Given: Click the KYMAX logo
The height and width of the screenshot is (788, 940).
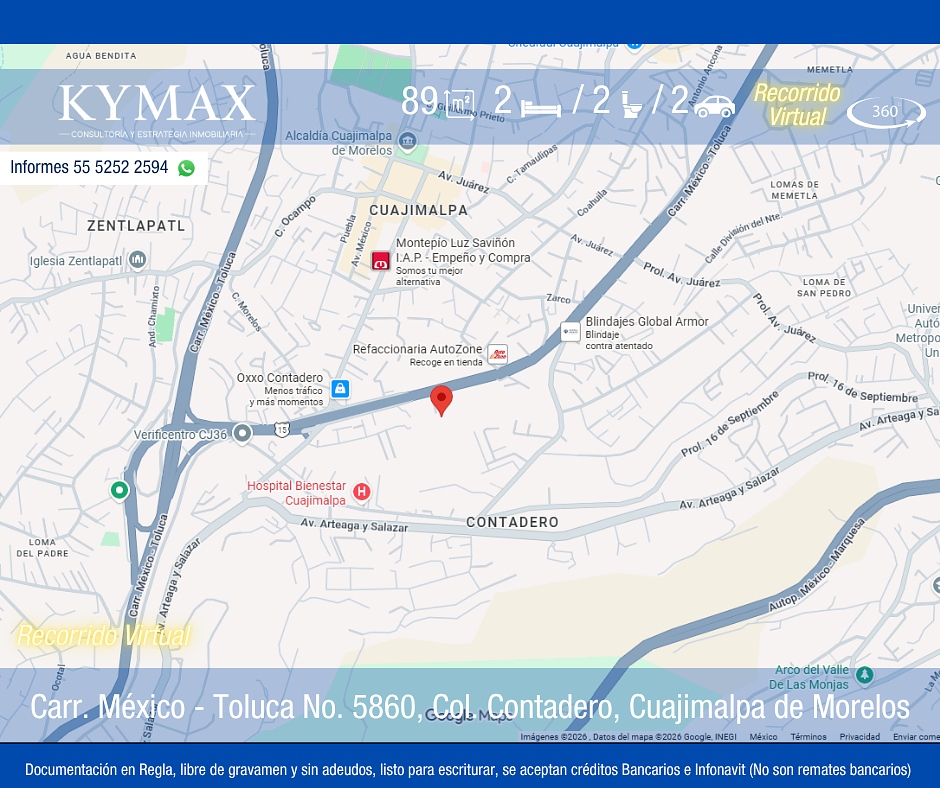Looking at the screenshot, I should click(x=157, y=111).
